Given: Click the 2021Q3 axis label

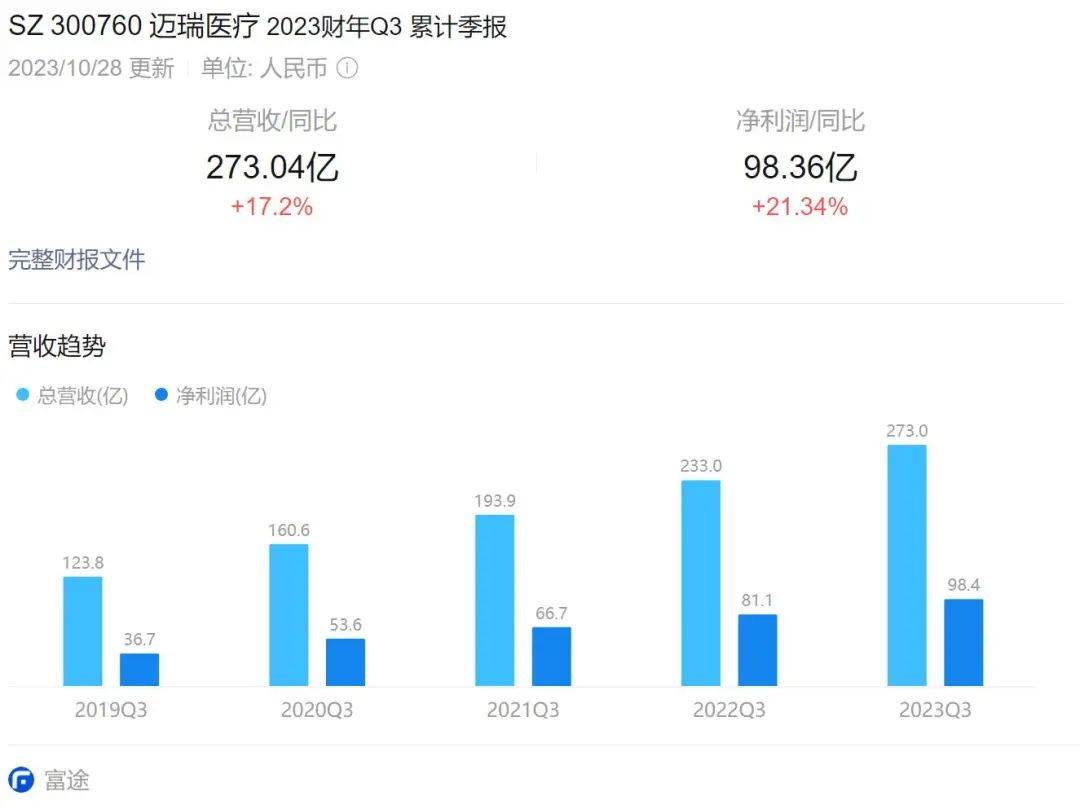Looking at the screenshot, I should (523, 710).
